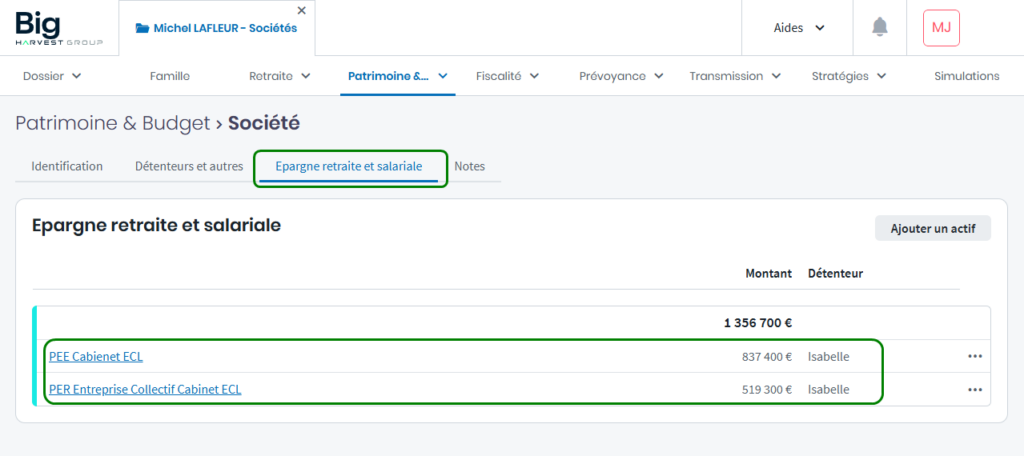Expand the Dossier menu
The width and height of the screenshot is (1024, 456).
(52, 76)
